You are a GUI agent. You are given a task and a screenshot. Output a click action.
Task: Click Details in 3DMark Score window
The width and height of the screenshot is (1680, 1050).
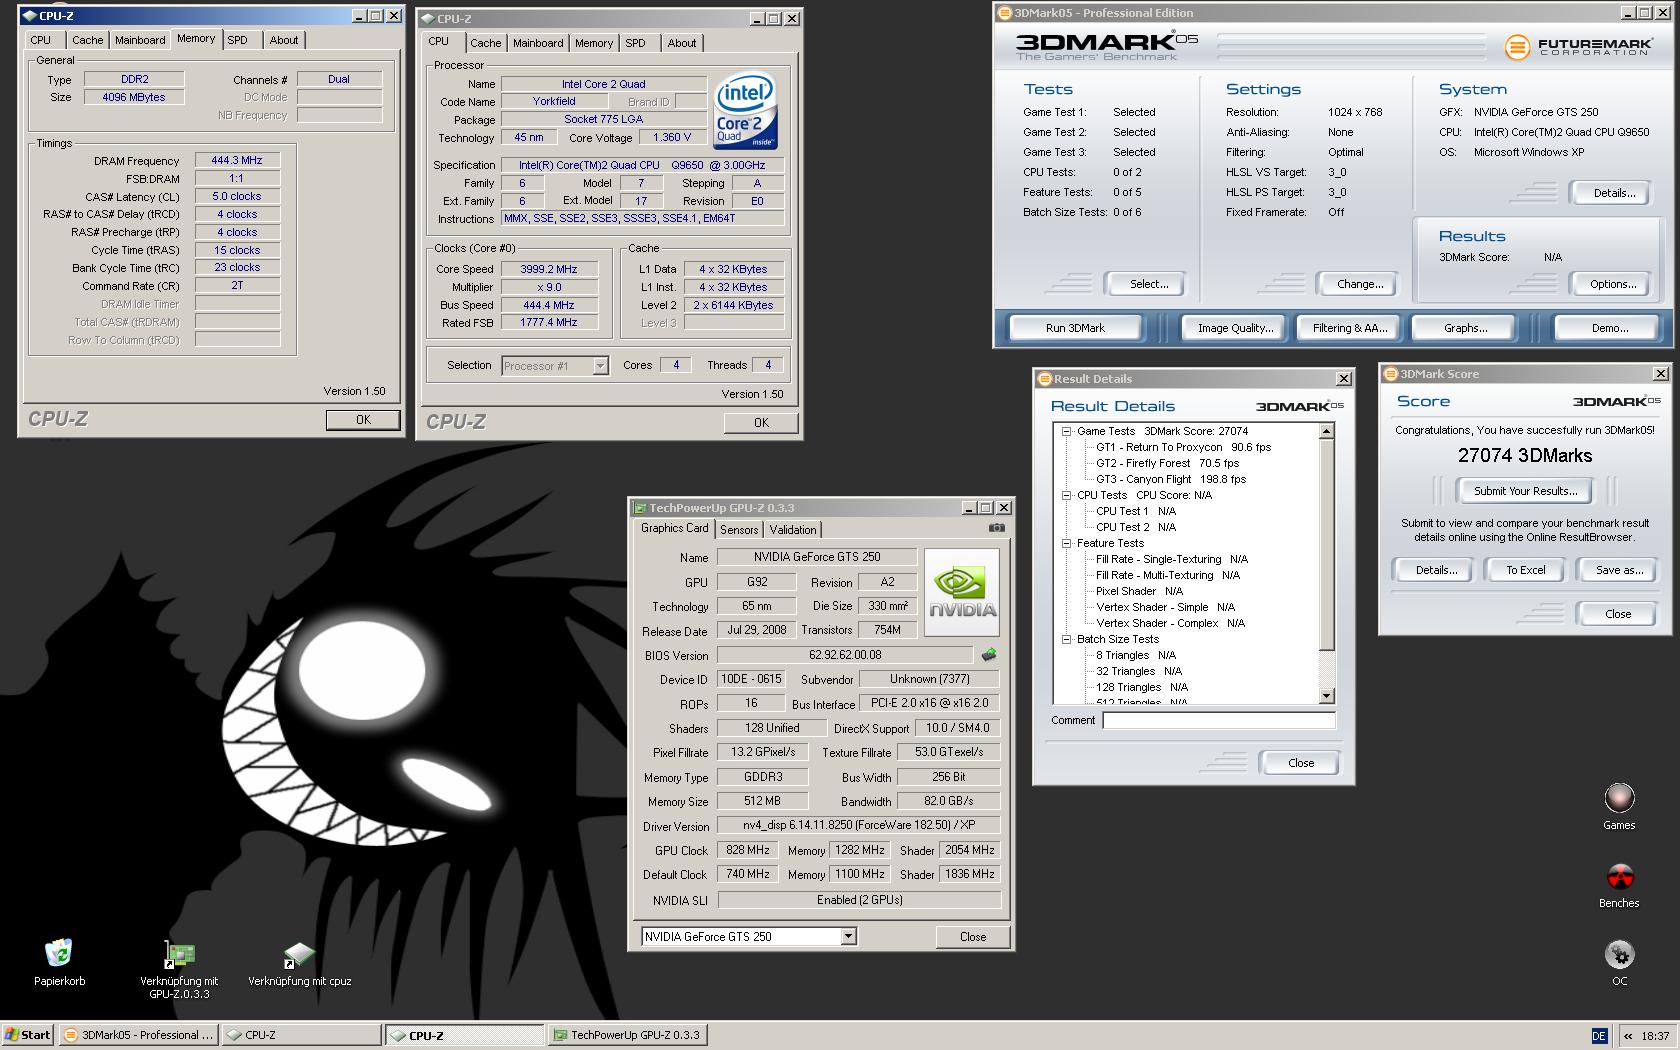[x=1436, y=570]
